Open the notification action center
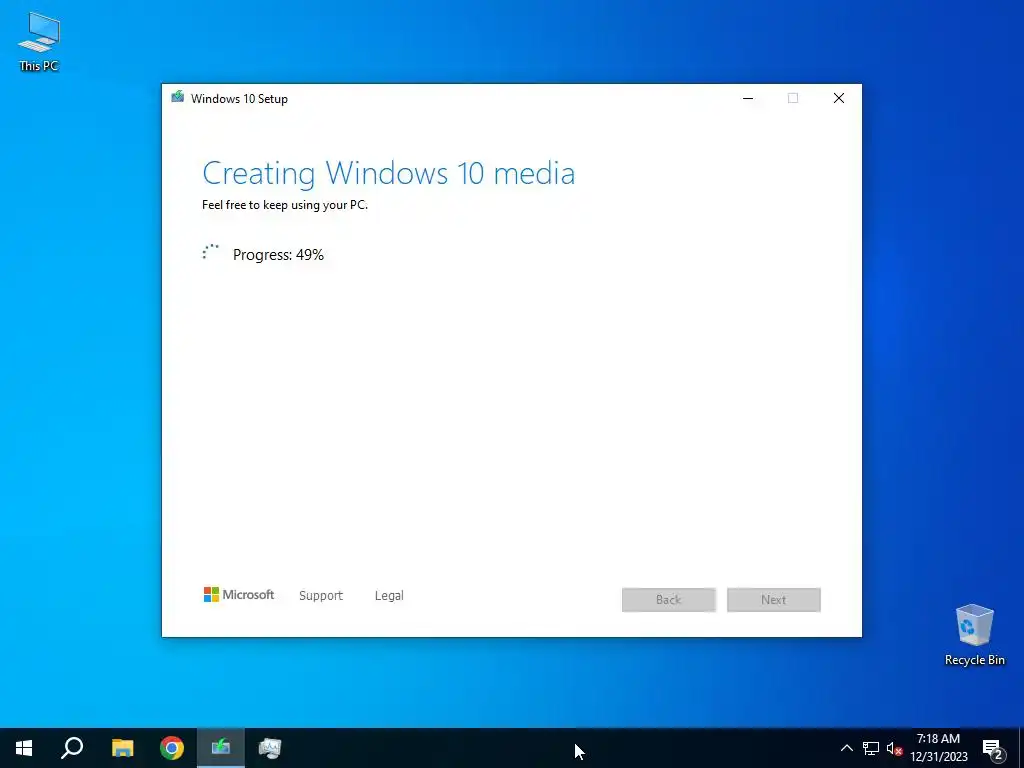This screenshot has width=1024, height=768. 993,748
